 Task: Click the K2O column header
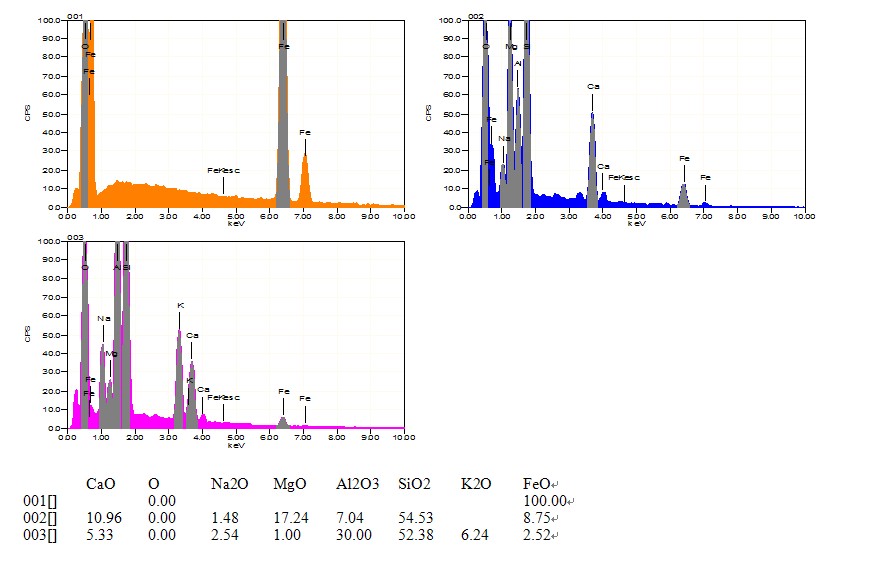pyautogui.click(x=476, y=484)
